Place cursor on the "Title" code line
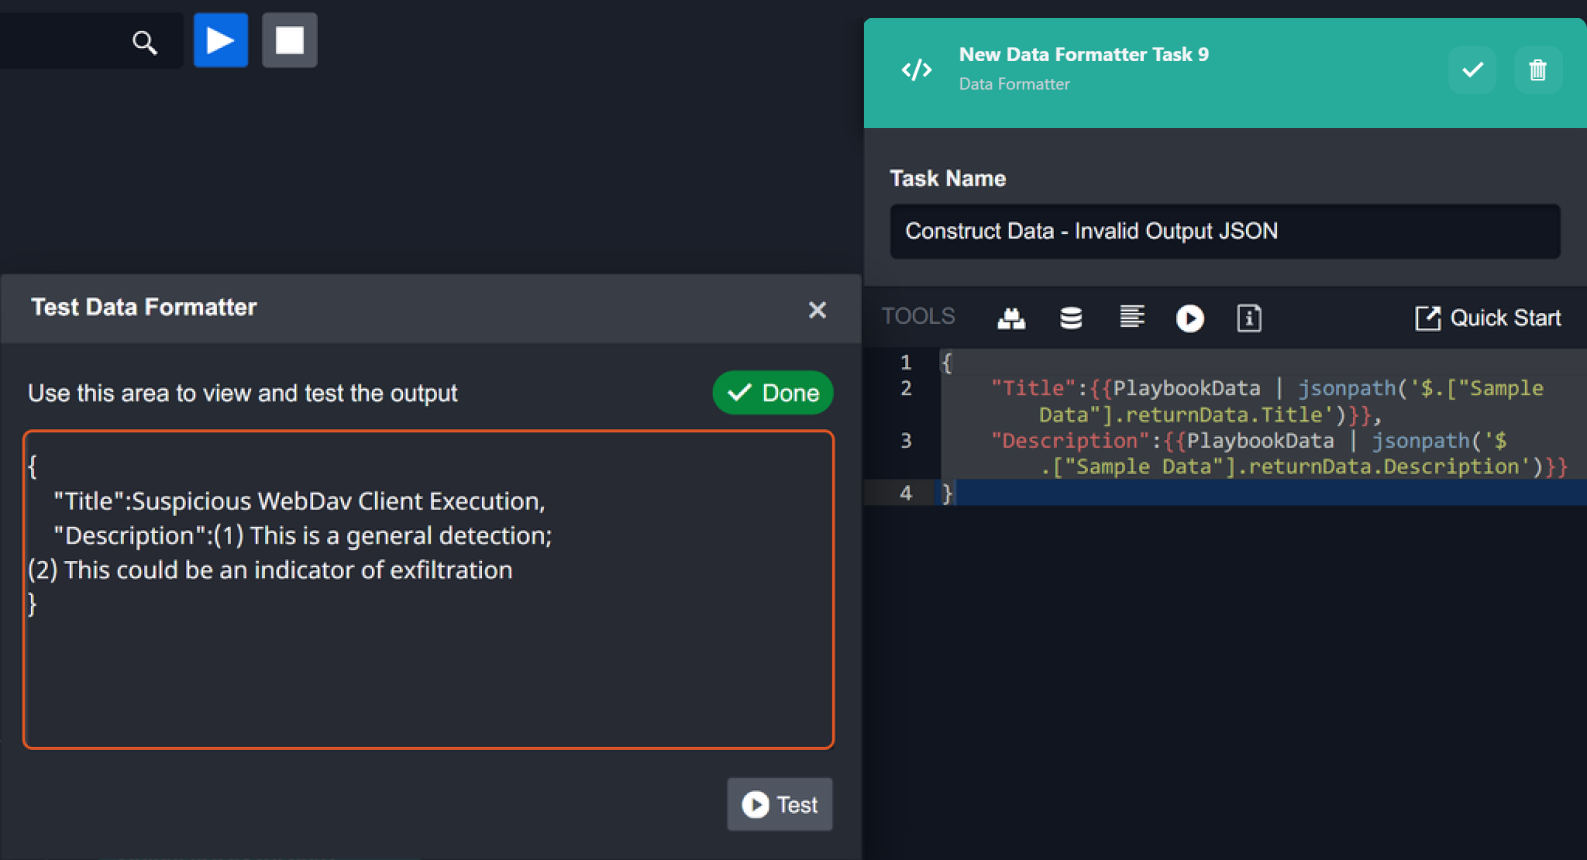Viewport: 1587px width, 860px height. coord(1200,389)
